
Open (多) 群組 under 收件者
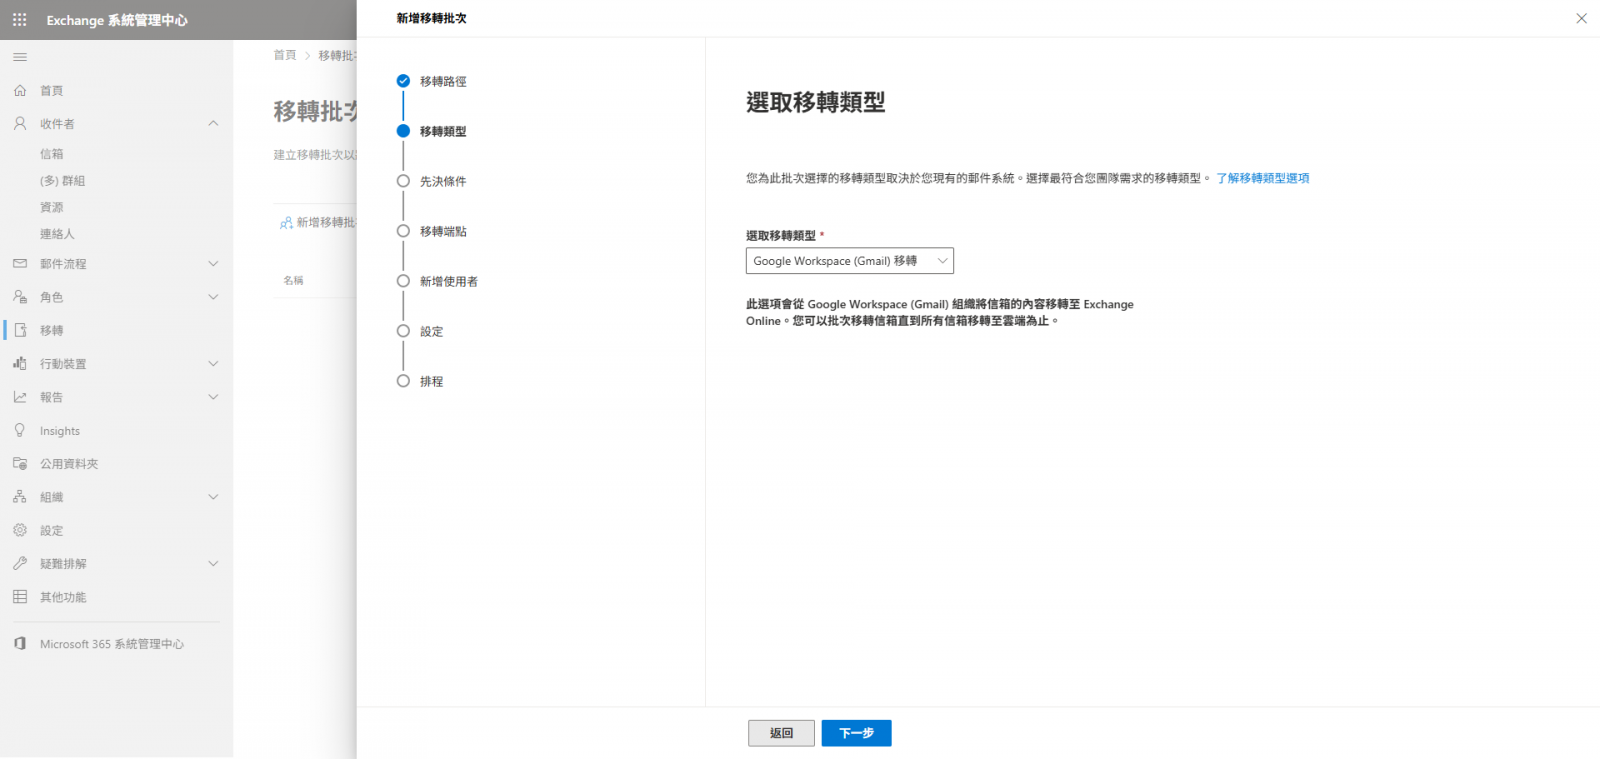tap(63, 181)
